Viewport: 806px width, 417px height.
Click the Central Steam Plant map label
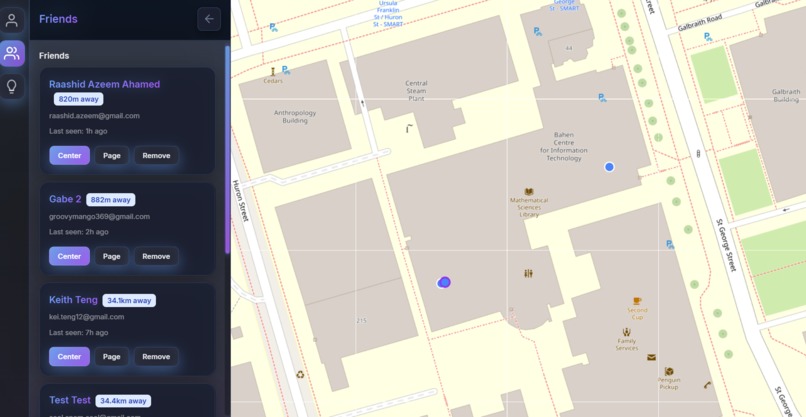(x=416, y=90)
